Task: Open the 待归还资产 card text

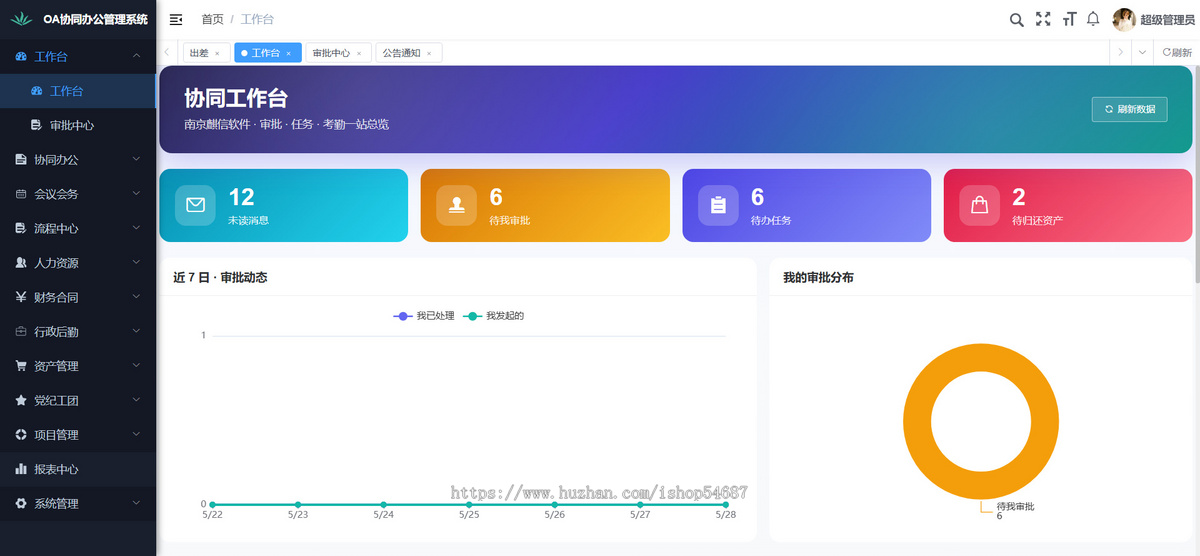Action: [1037, 220]
